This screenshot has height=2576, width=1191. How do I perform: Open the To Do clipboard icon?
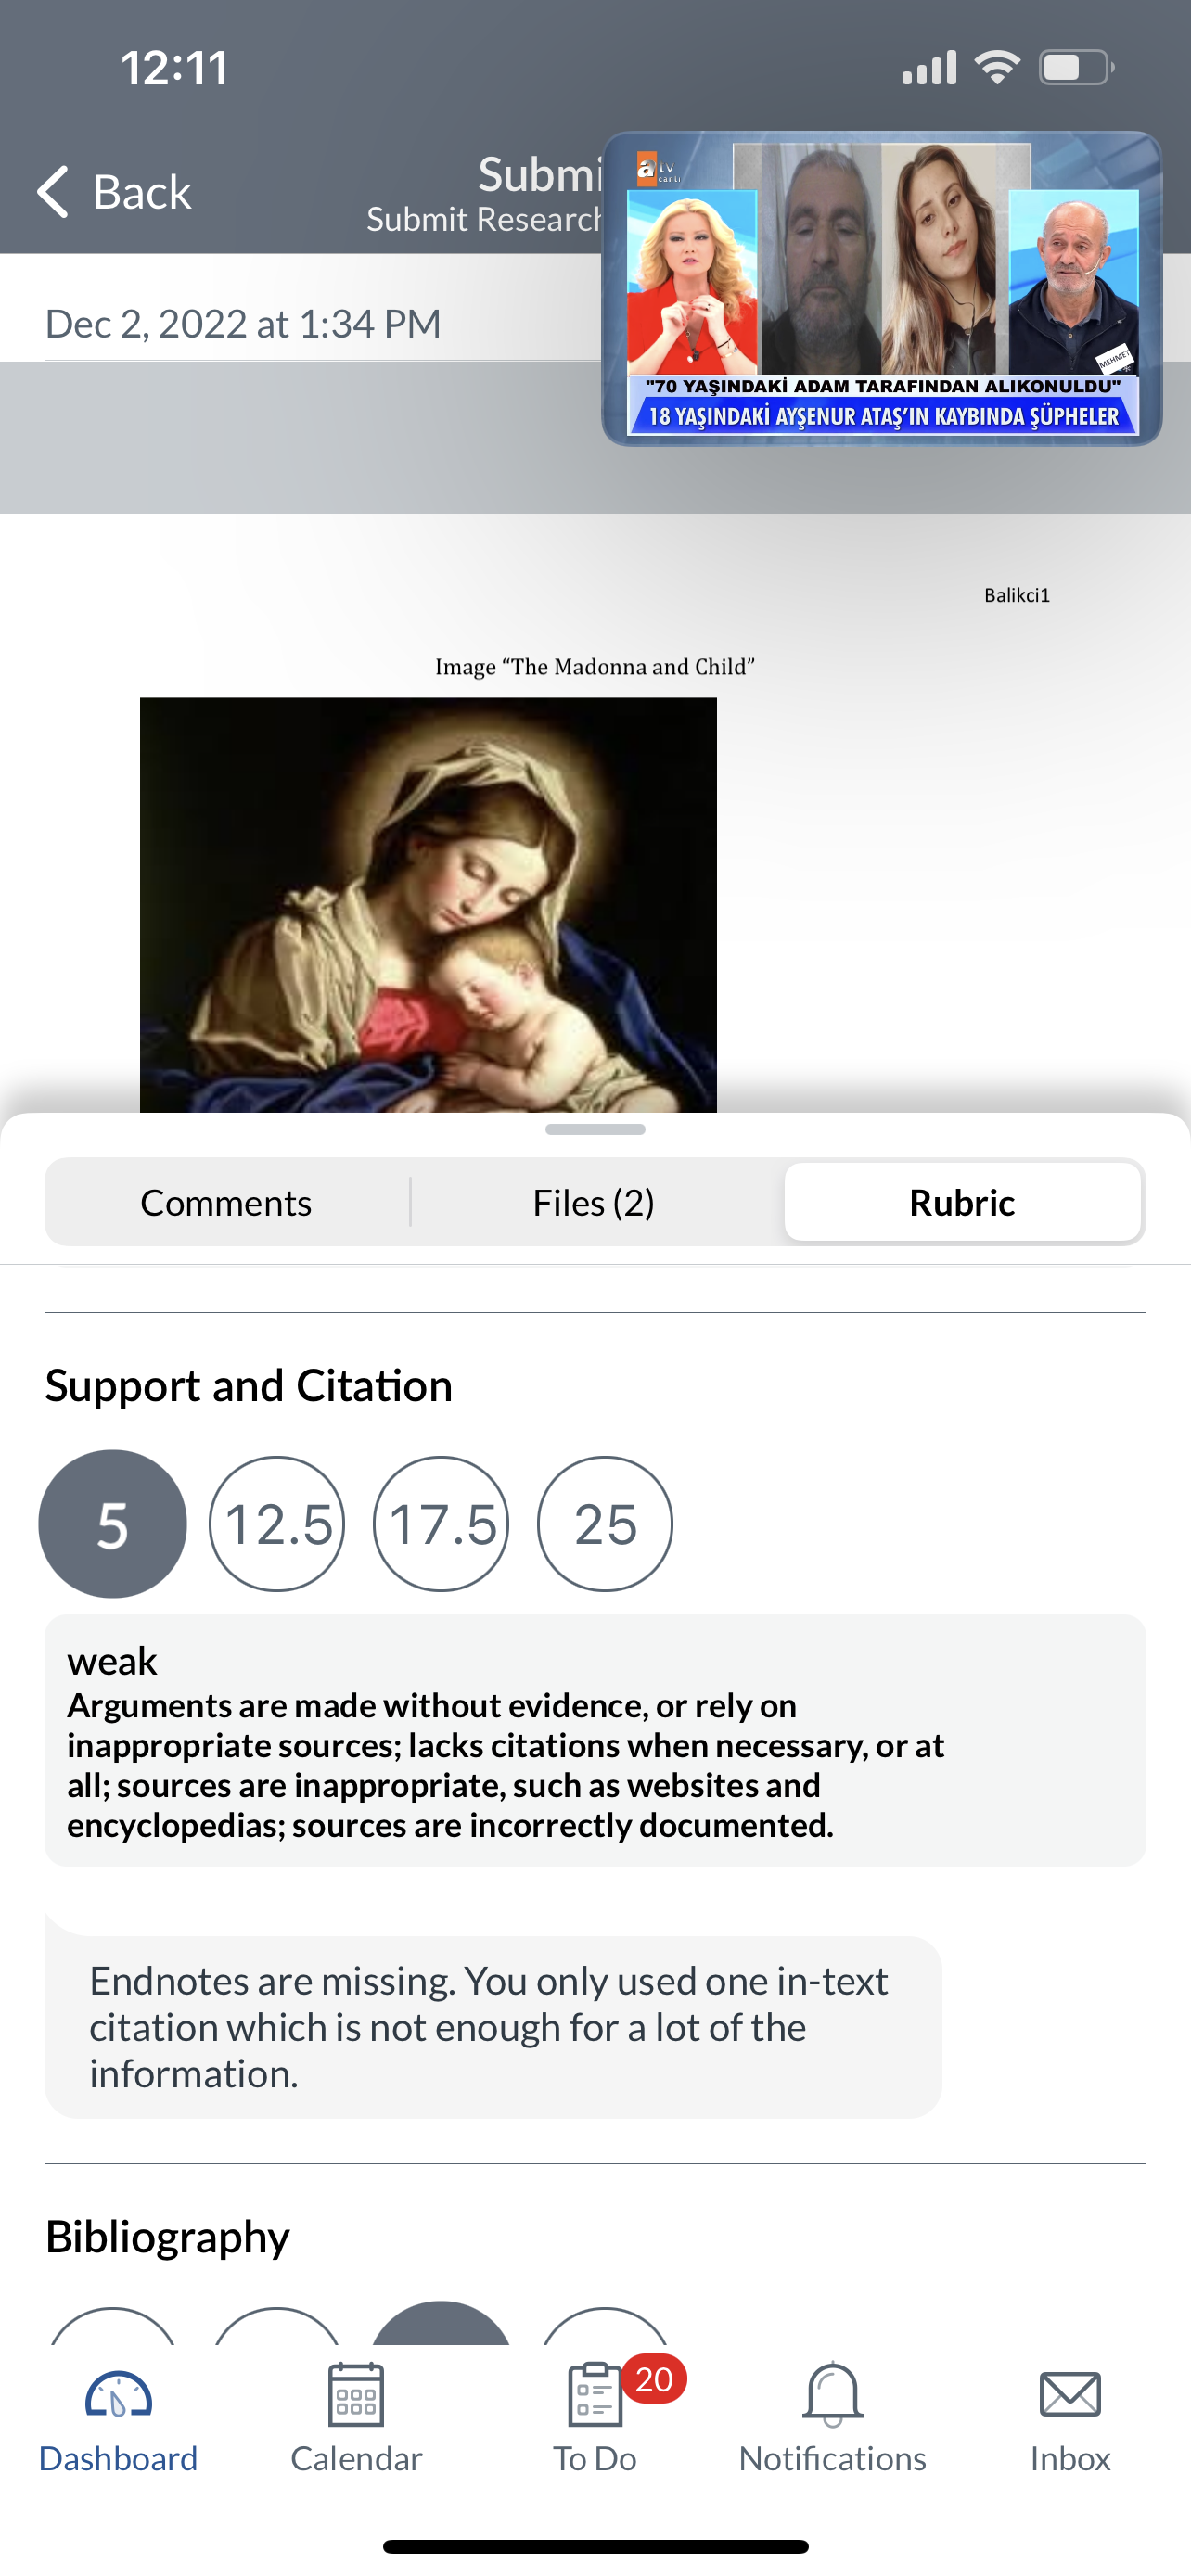tap(595, 2395)
